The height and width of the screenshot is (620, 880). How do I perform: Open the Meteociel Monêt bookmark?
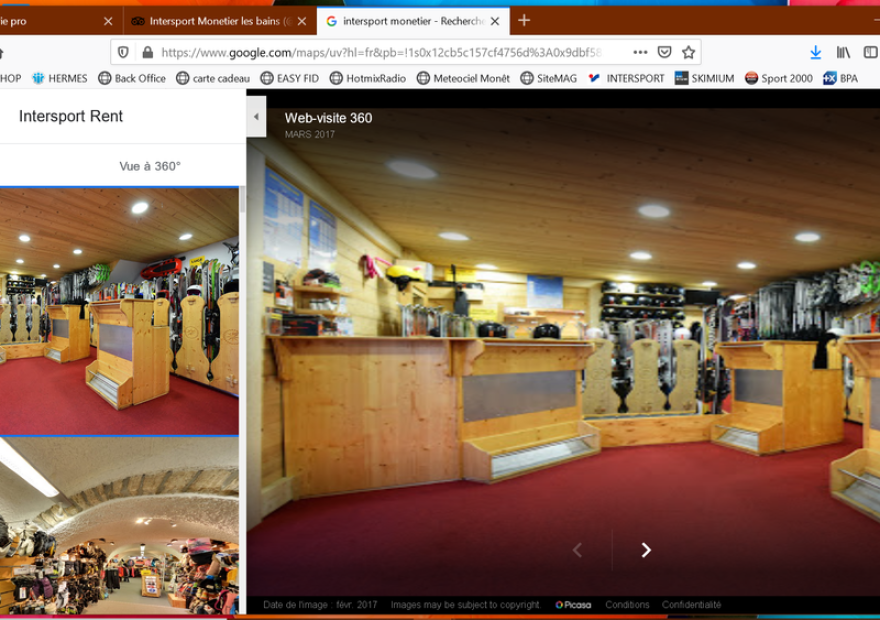coord(463,79)
